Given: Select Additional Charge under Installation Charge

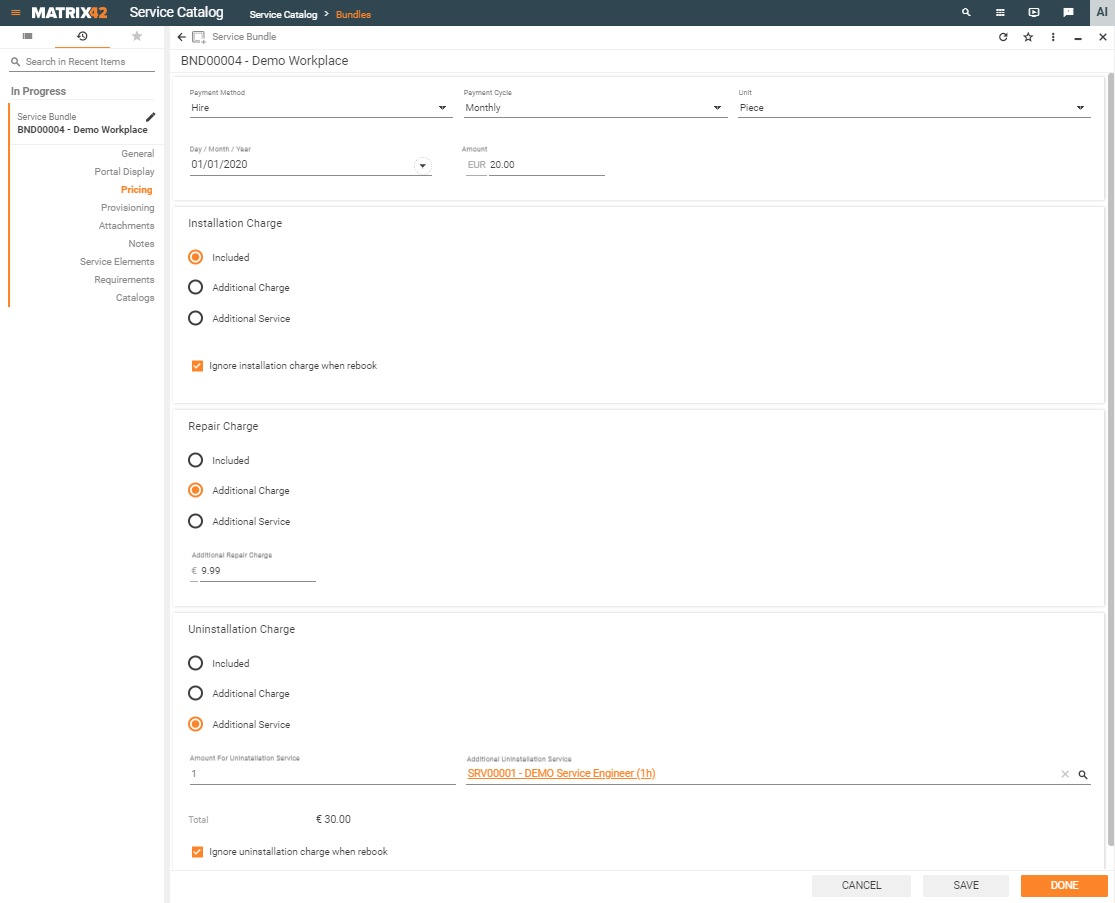Looking at the screenshot, I should pos(196,288).
